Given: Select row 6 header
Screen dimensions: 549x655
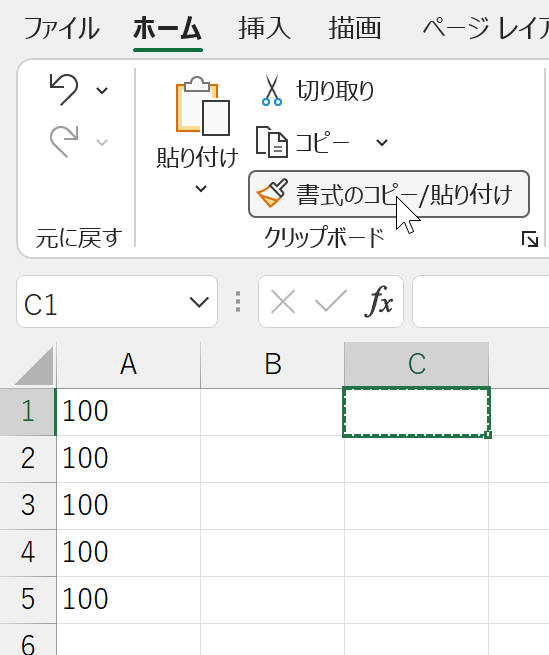Looking at the screenshot, I should [x=28, y=640].
